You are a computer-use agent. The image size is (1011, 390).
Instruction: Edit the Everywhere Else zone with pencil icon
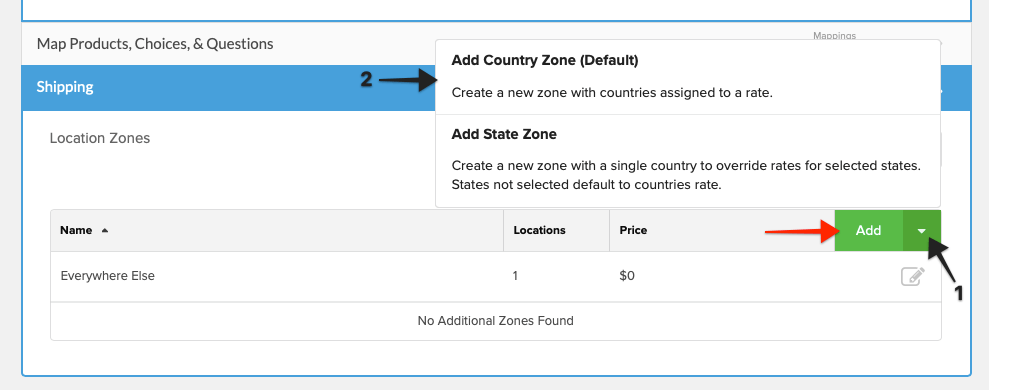pyautogui.click(x=912, y=277)
